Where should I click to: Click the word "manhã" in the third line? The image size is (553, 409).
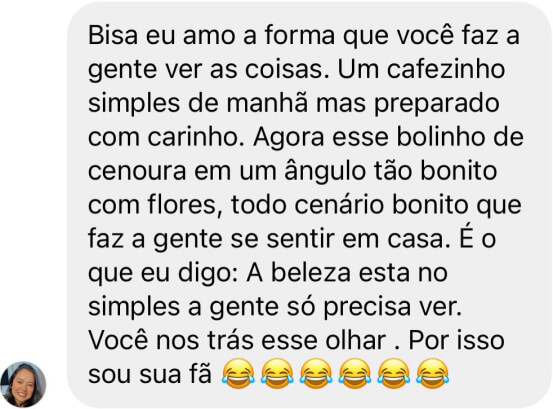click(x=267, y=103)
